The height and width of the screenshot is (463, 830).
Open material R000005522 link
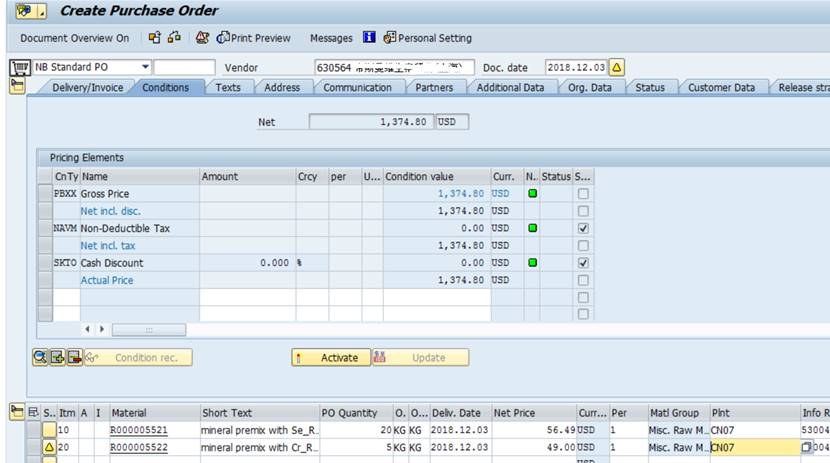[x=139, y=448]
